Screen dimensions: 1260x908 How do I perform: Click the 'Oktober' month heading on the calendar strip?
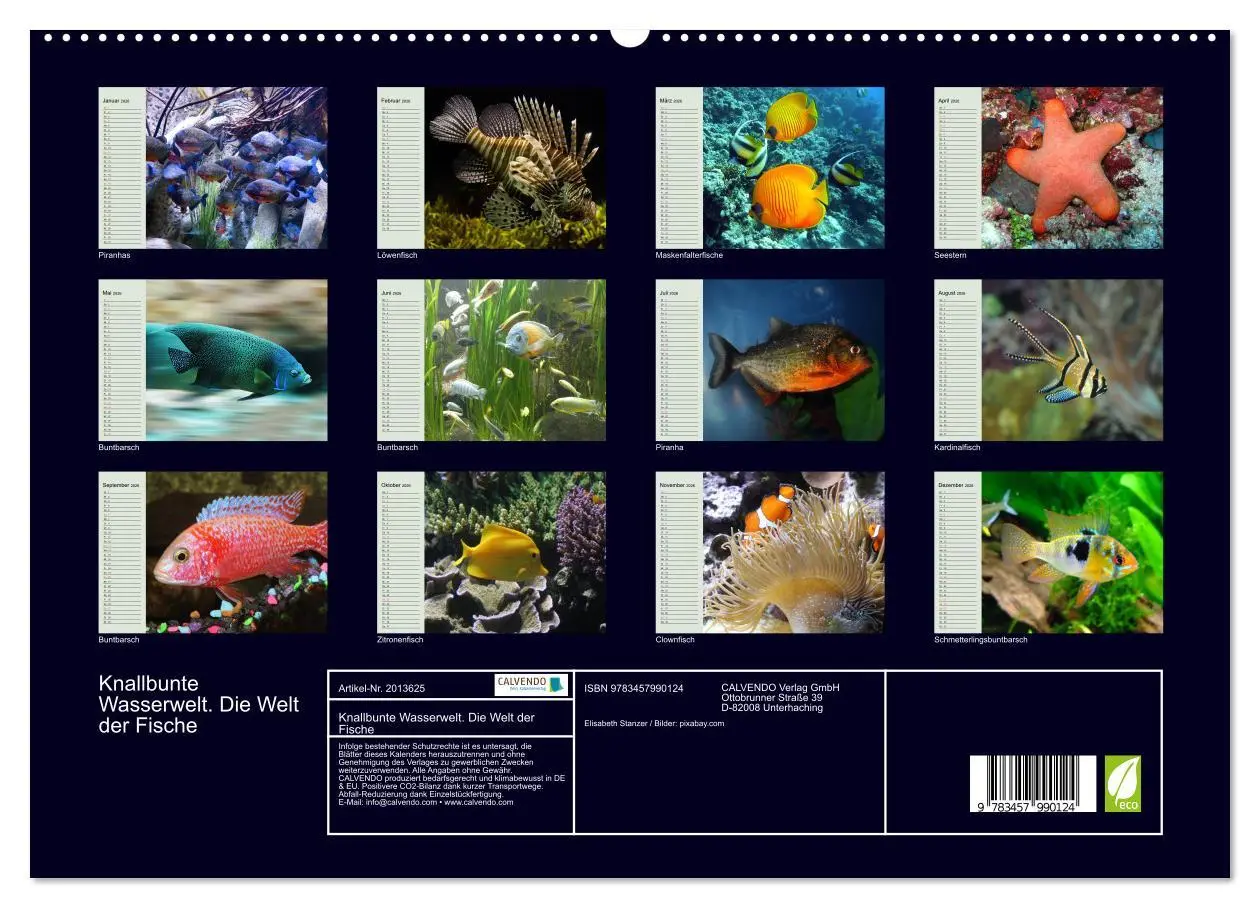[390, 485]
